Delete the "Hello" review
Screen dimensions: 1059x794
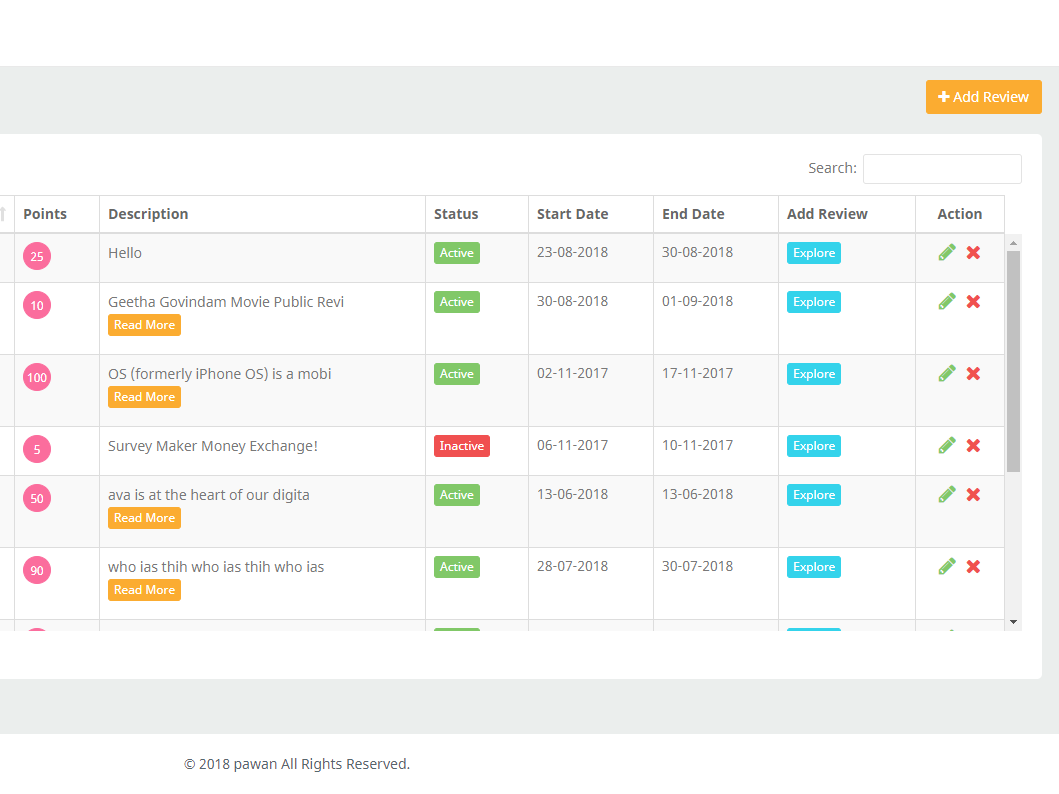click(x=973, y=252)
